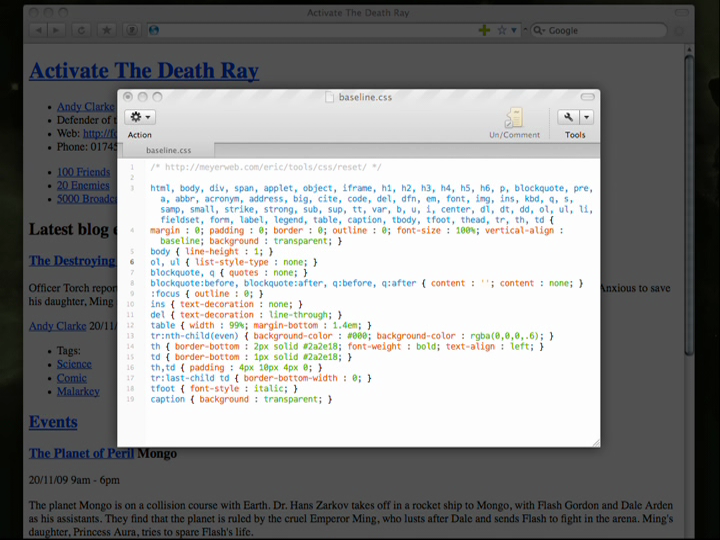720x540 pixels.
Task: Open the search engine magnifier dropdown
Action: [539, 30]
